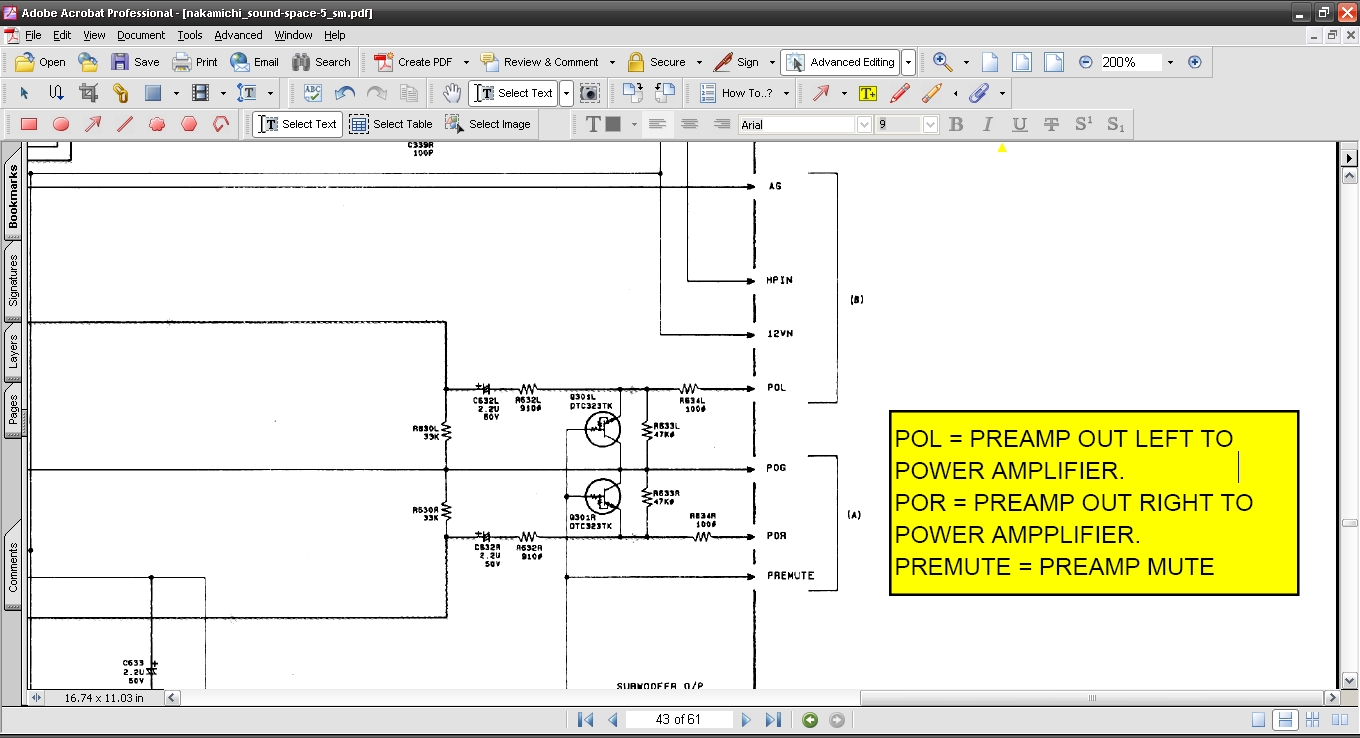Screen dimensions: 1360x738
Task: Open the Advanced menu
Action: coord(238,35)
